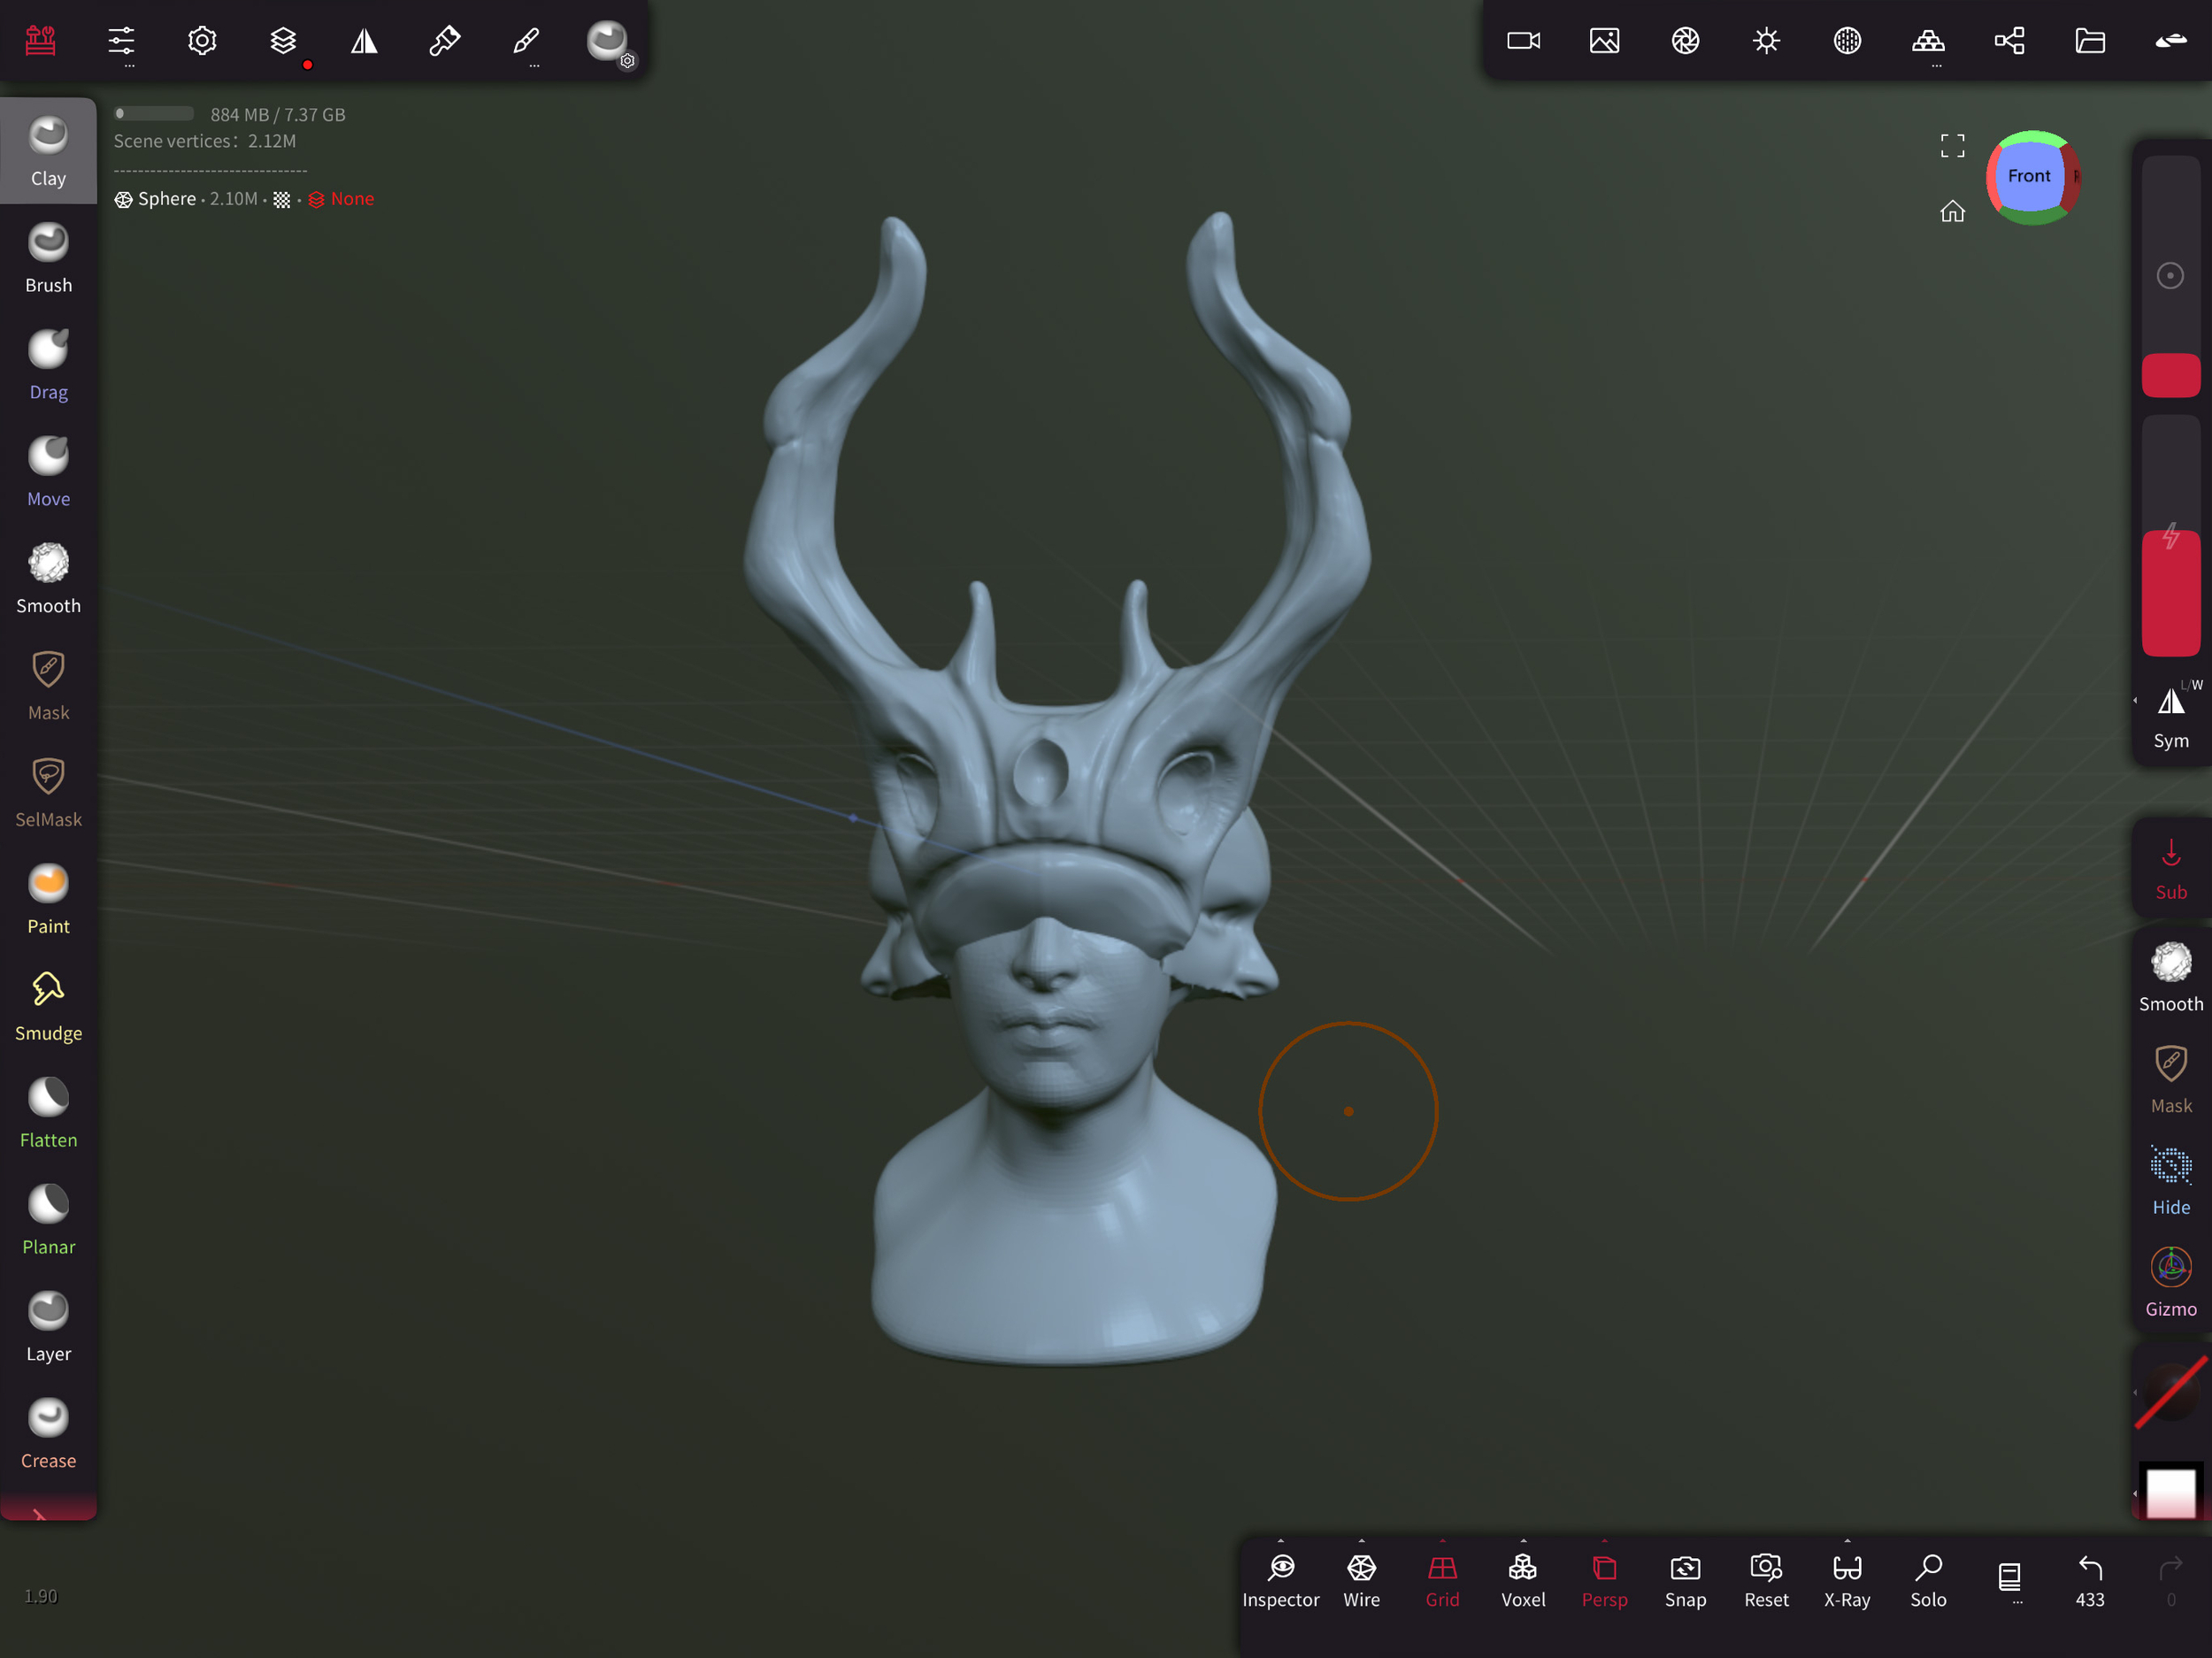The height and width of the screenshot is (1658, 2212).
Task: Select the Smudge tool
Action: (x=48, y=1005)
